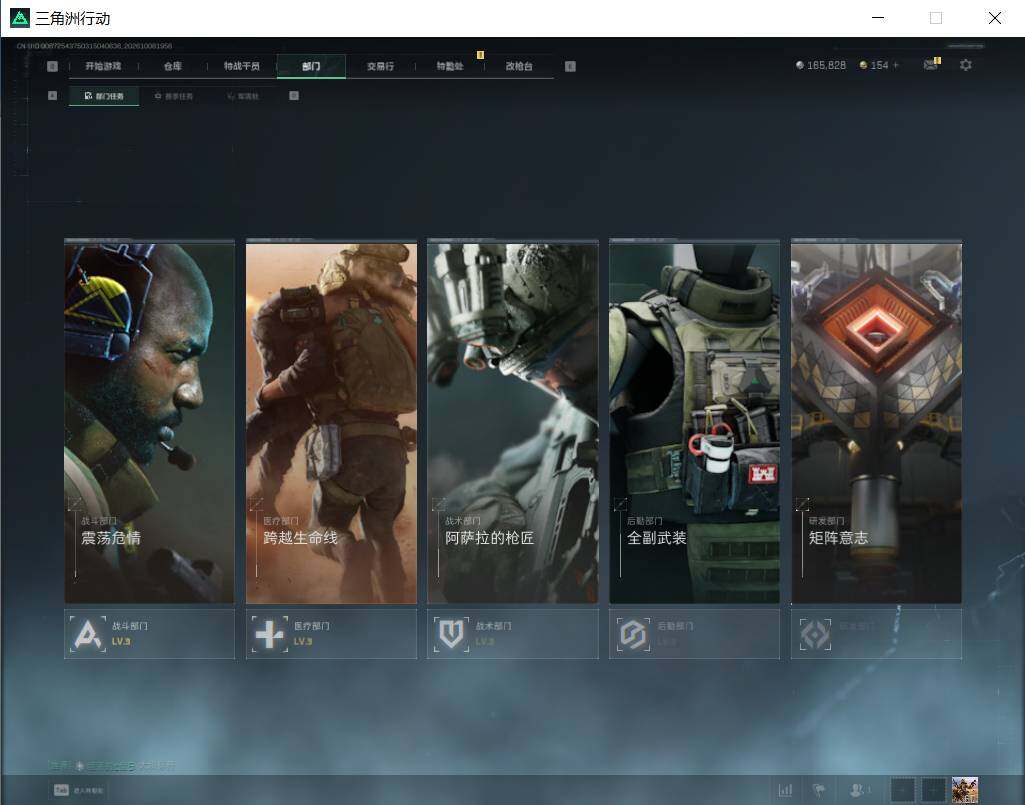Image resolution: width=1025 pixels, height=805 pixels.
Task: Open the friends list icon
Action: (858, 790)
